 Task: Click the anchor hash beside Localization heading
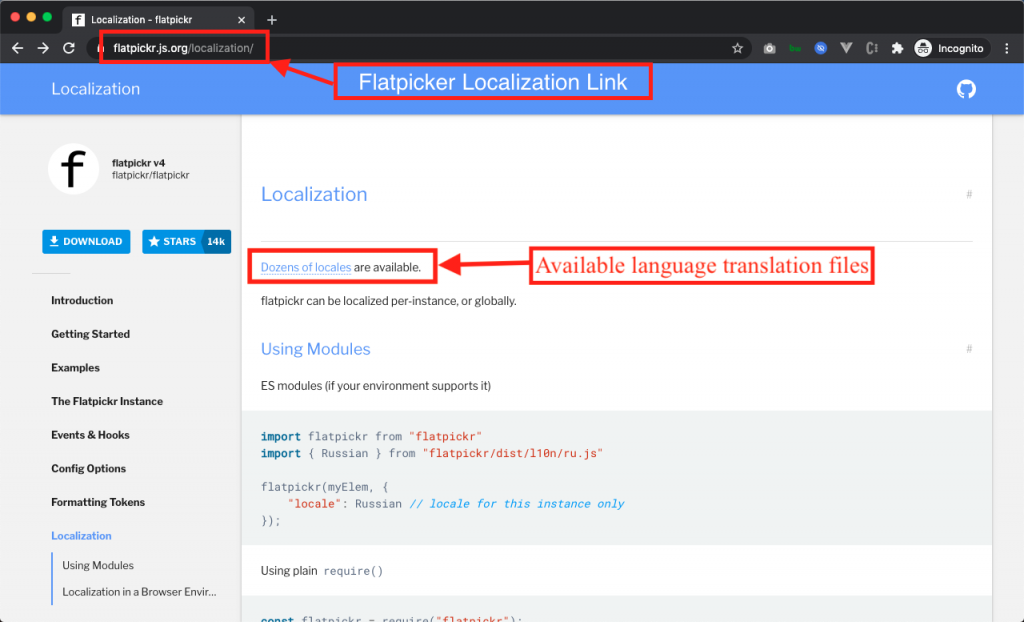(x=969, y=194)
